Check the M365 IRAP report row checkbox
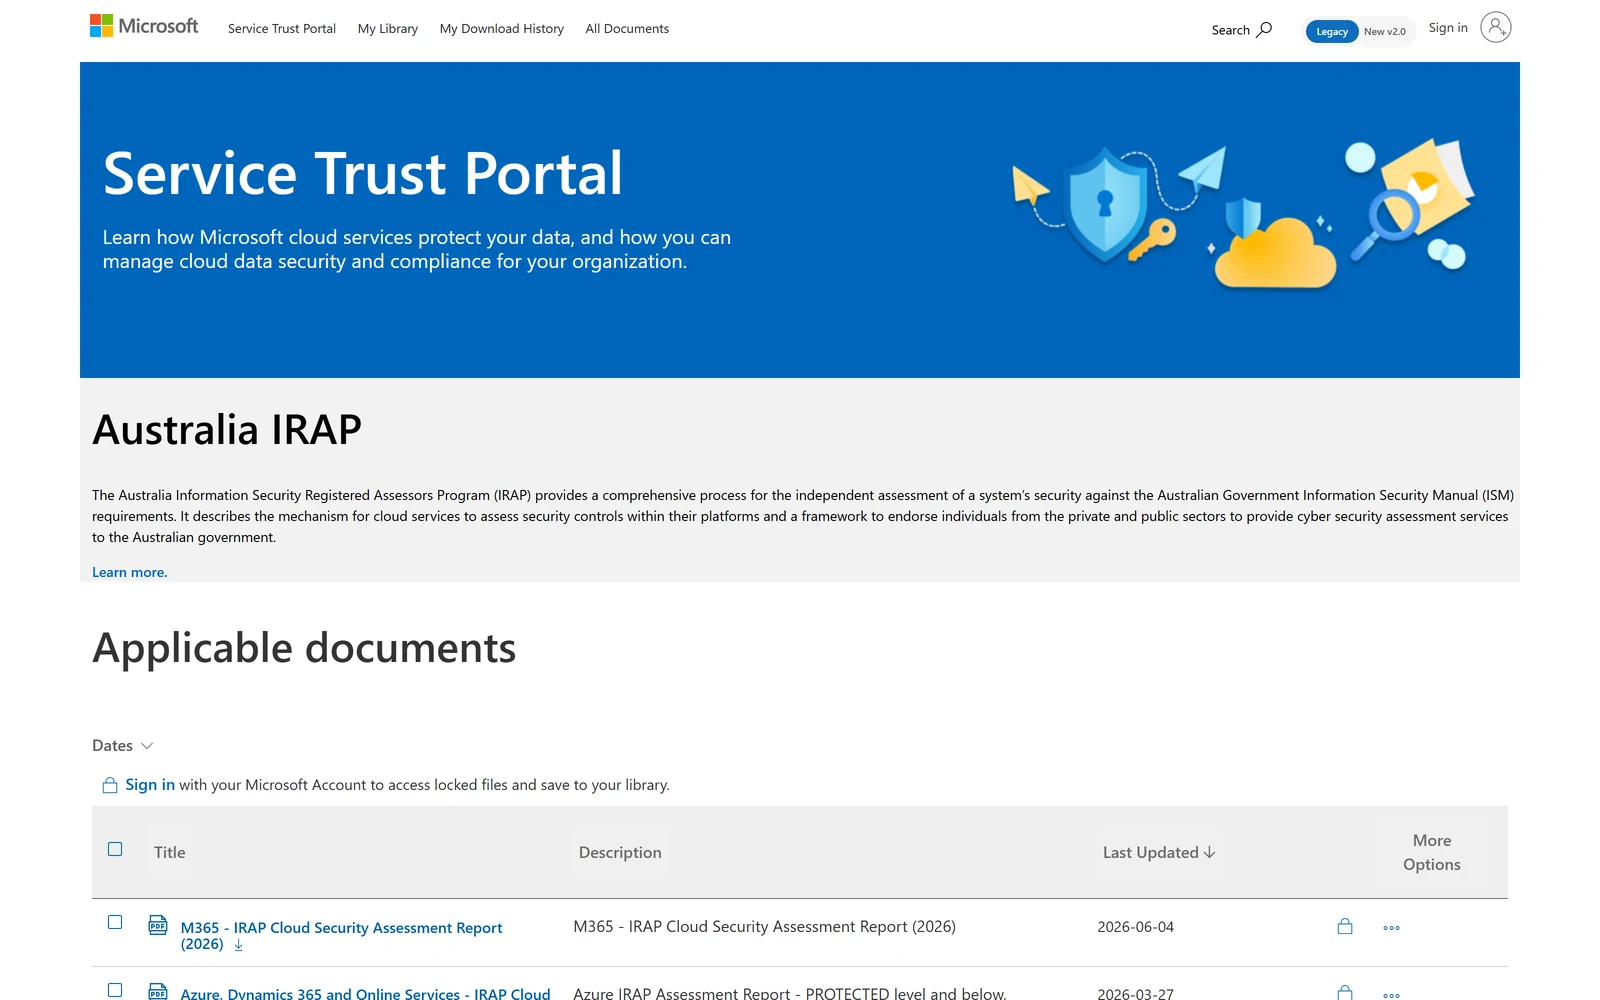 click(x=115, y=922)
